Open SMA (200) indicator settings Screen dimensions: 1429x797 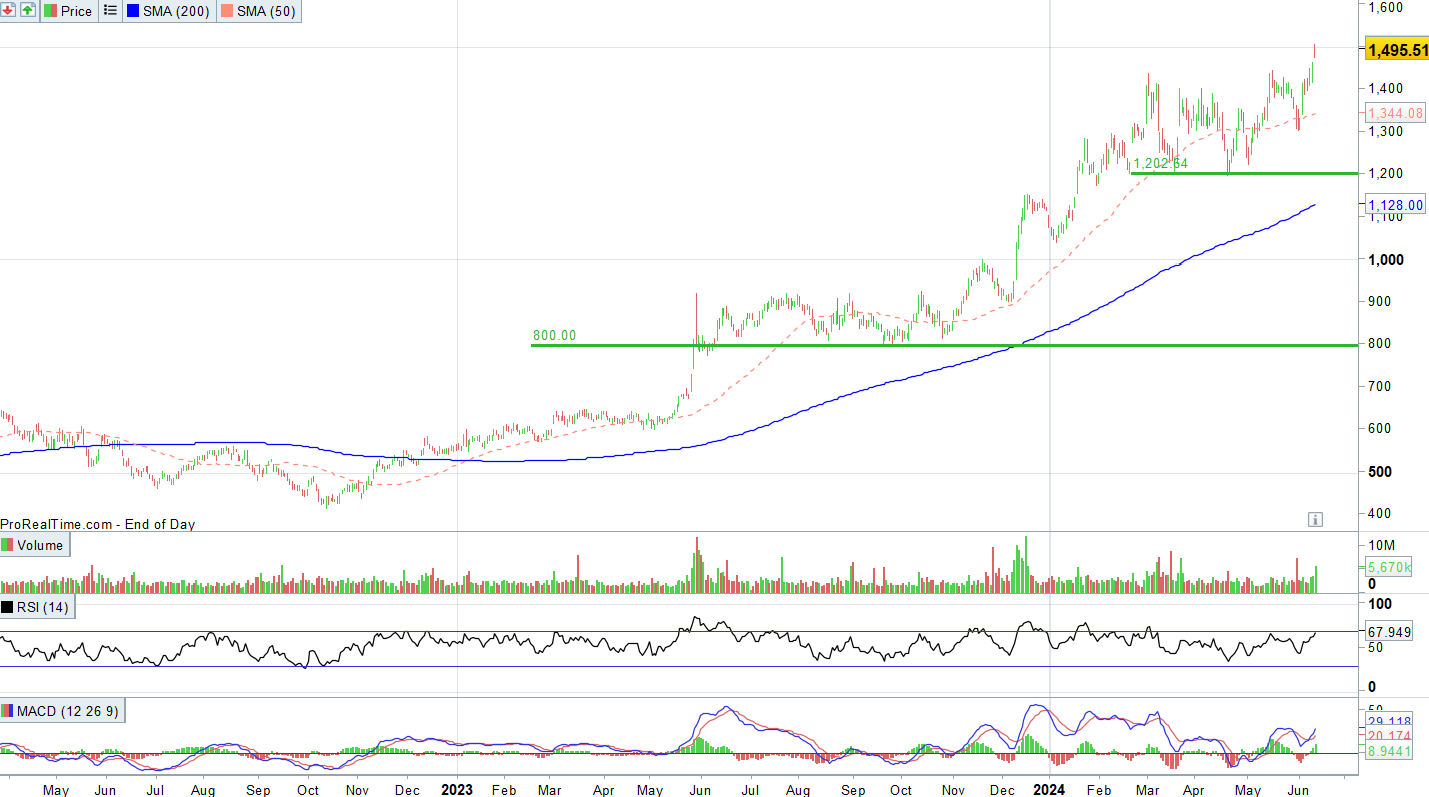(176, 11)
